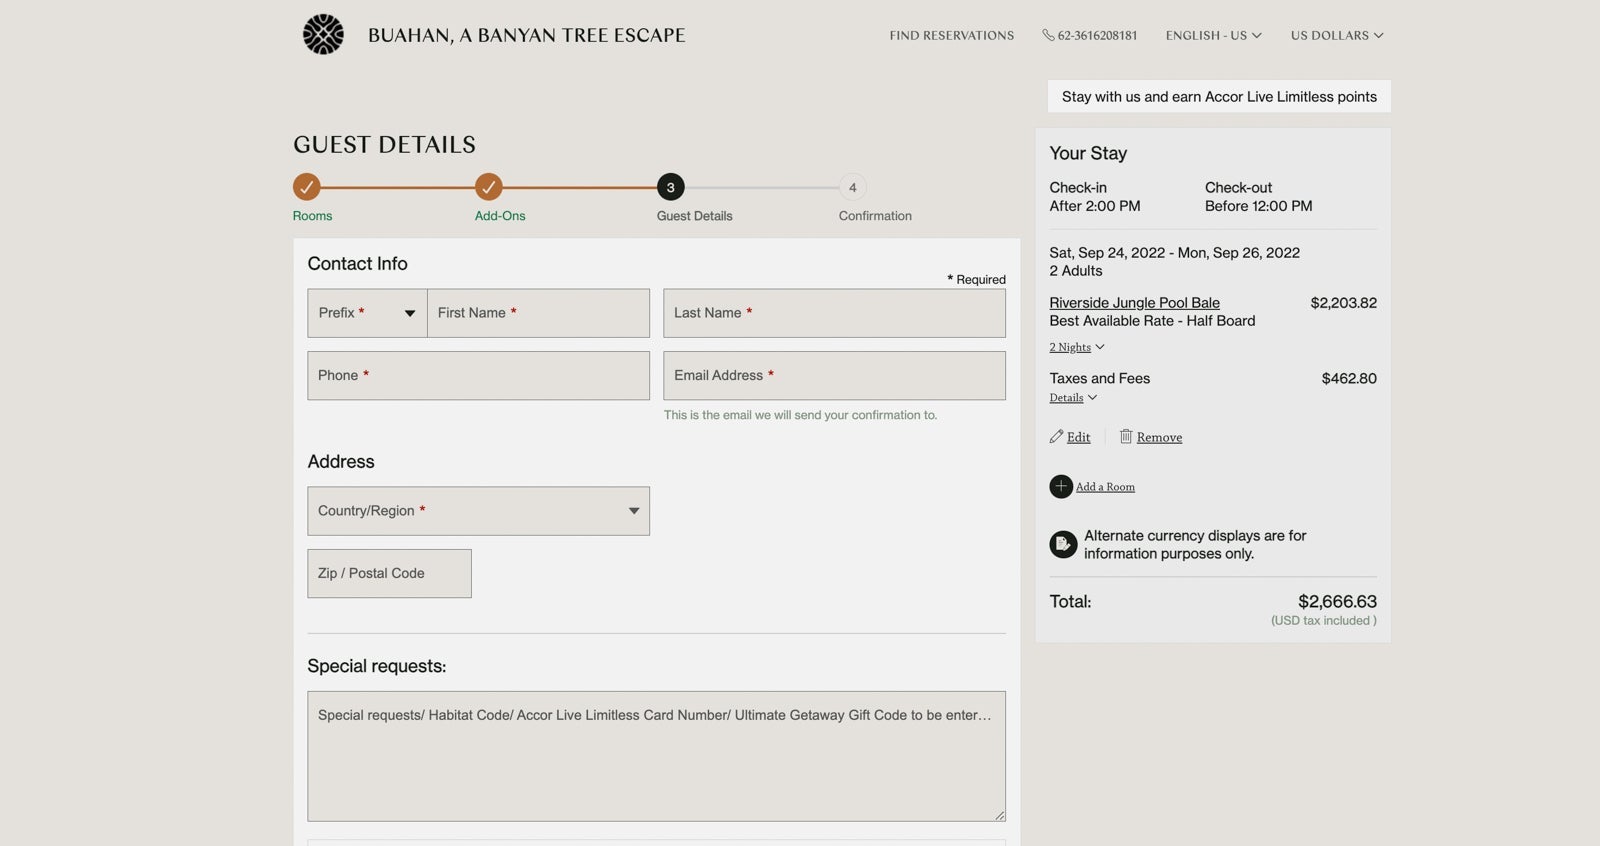Image resolution: width=1600 pixels, height=846 pixels.
Task: Open the US Dollars currency selector
Action: click(x=1337, y=35)
